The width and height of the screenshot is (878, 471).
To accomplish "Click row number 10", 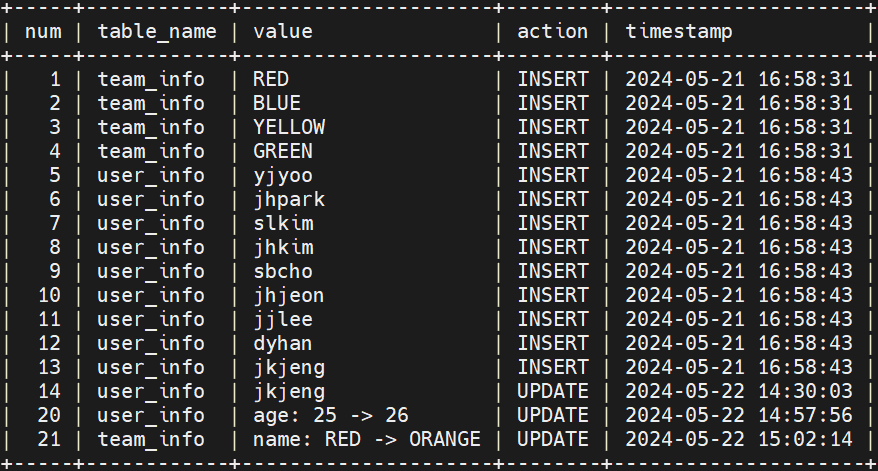I will pyautogui.click(x=49, y=296).
